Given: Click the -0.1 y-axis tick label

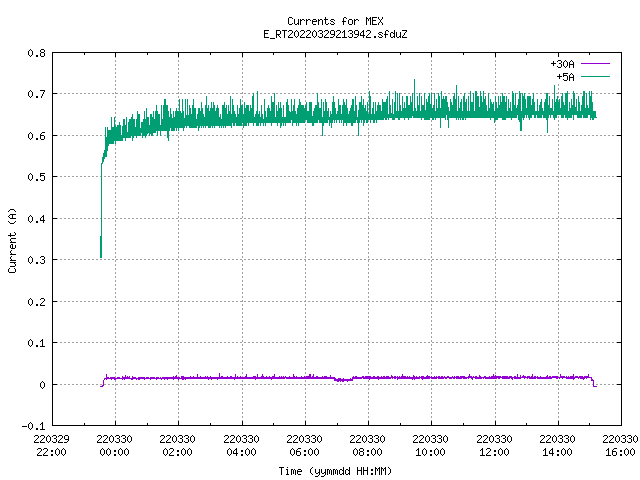Looking at the screenshot, I should pos(33,426).
